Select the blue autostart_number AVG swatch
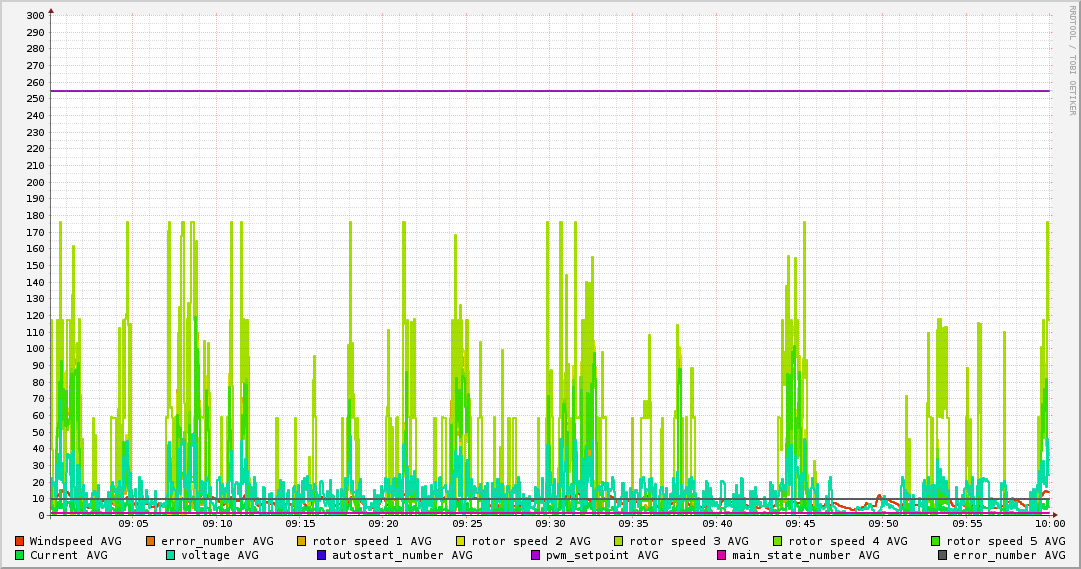 [322, 555]
